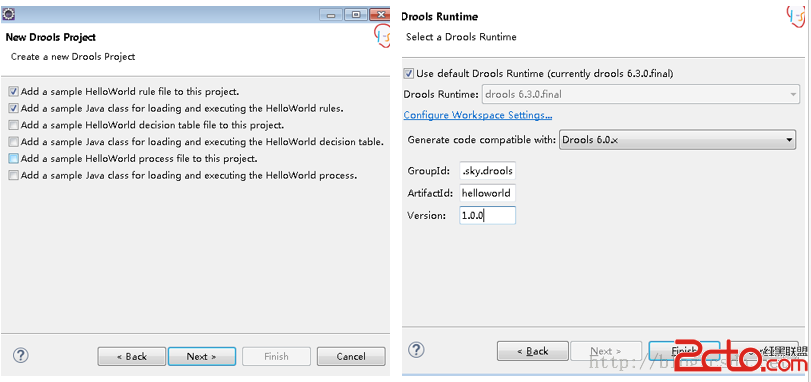Click the 'Create a new Drools Project' text

click(x=73, y=56)
